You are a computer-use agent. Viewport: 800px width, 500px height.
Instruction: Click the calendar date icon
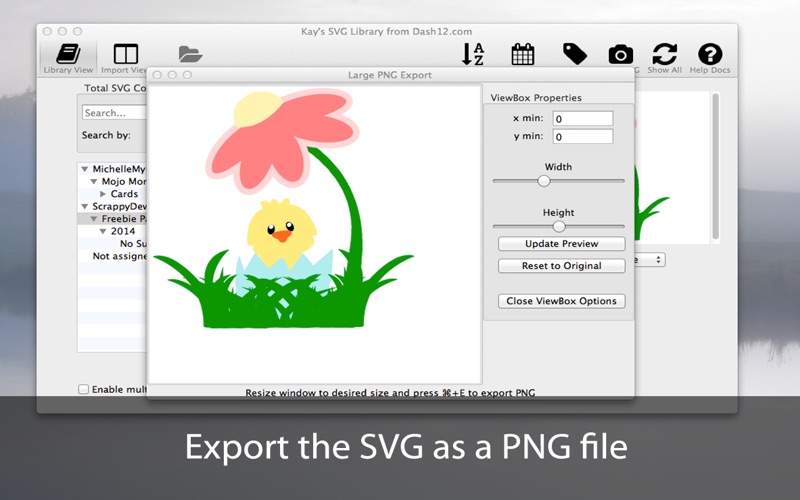point(522,55)
